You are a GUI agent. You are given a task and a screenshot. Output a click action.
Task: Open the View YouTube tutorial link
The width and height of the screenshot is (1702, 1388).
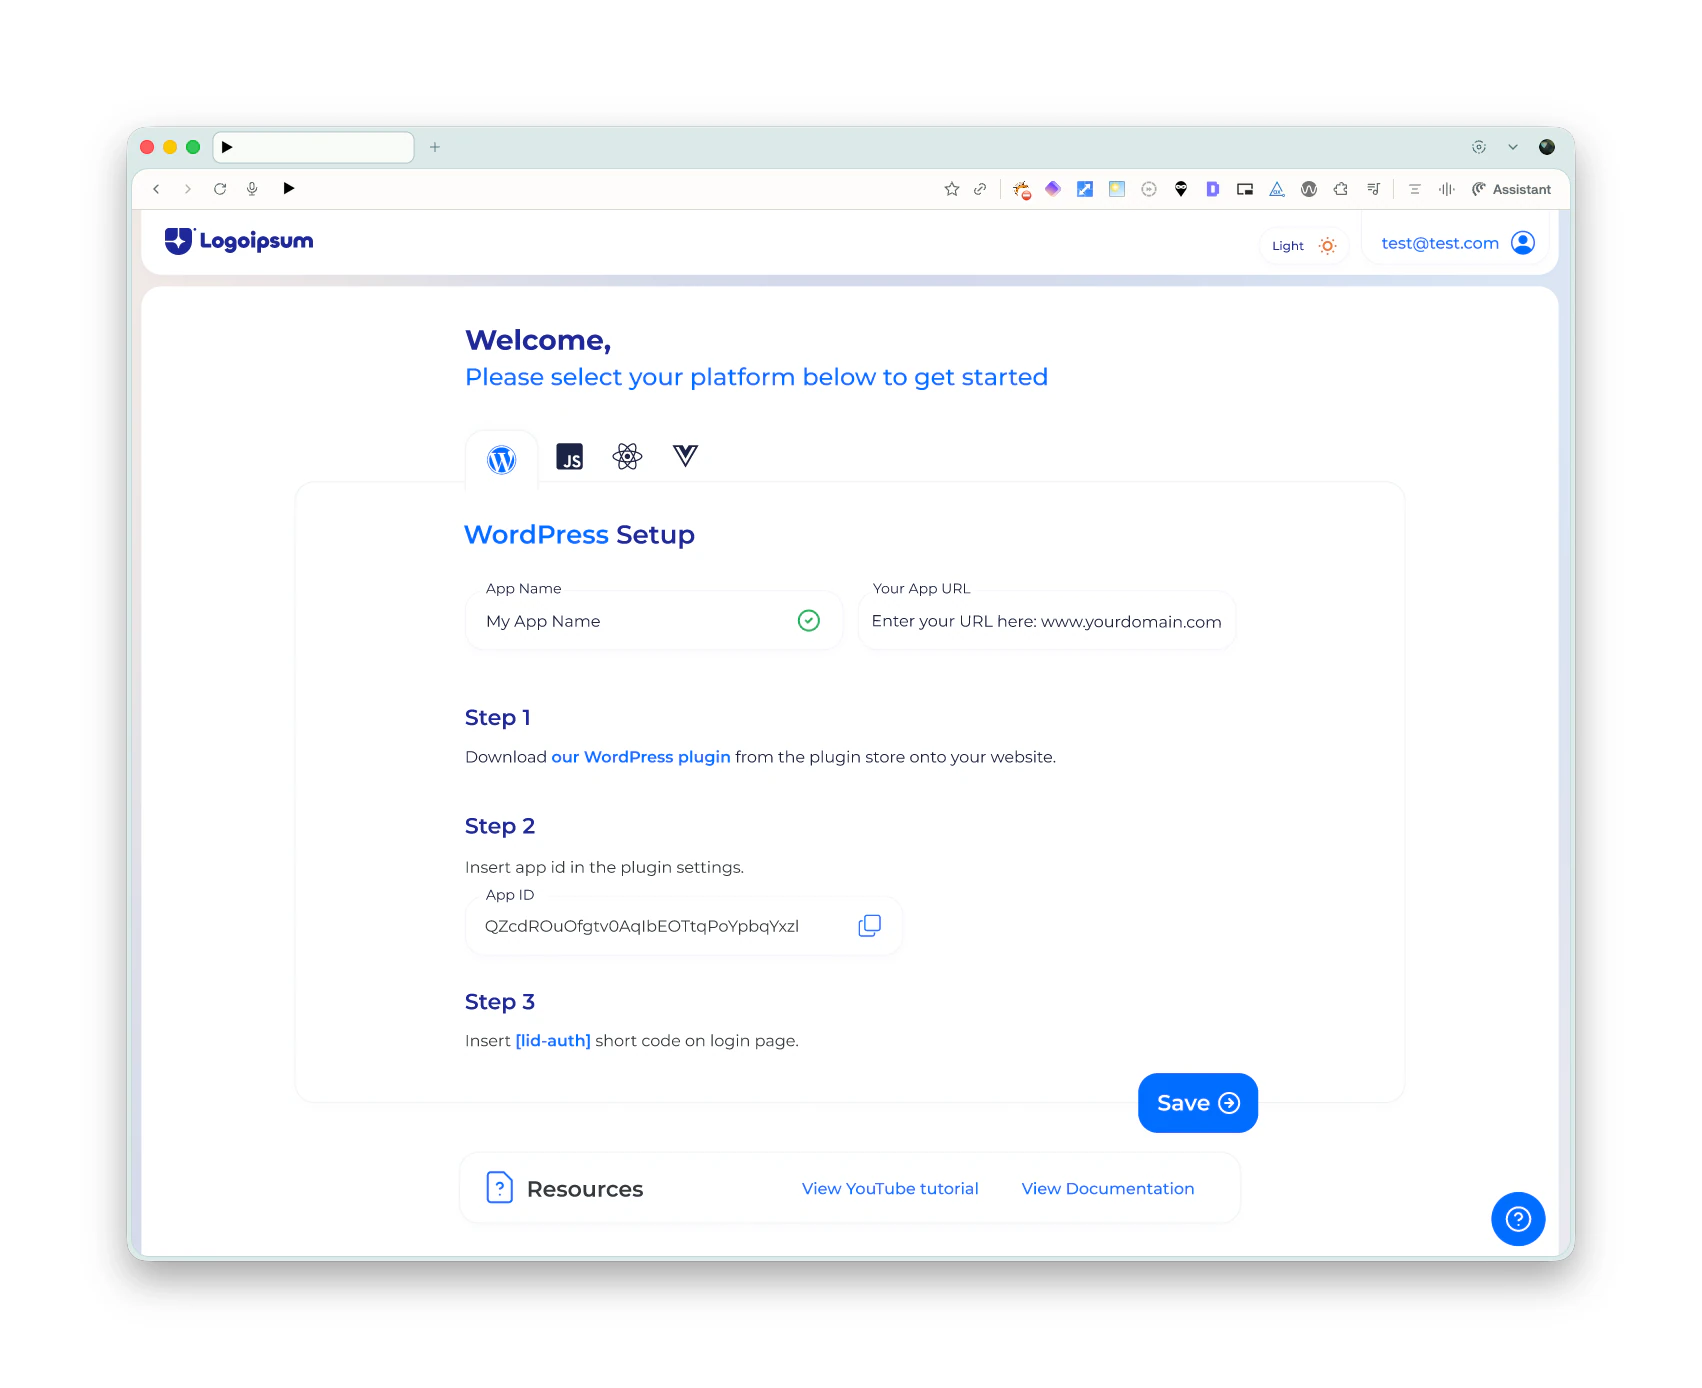(890, 1188)
